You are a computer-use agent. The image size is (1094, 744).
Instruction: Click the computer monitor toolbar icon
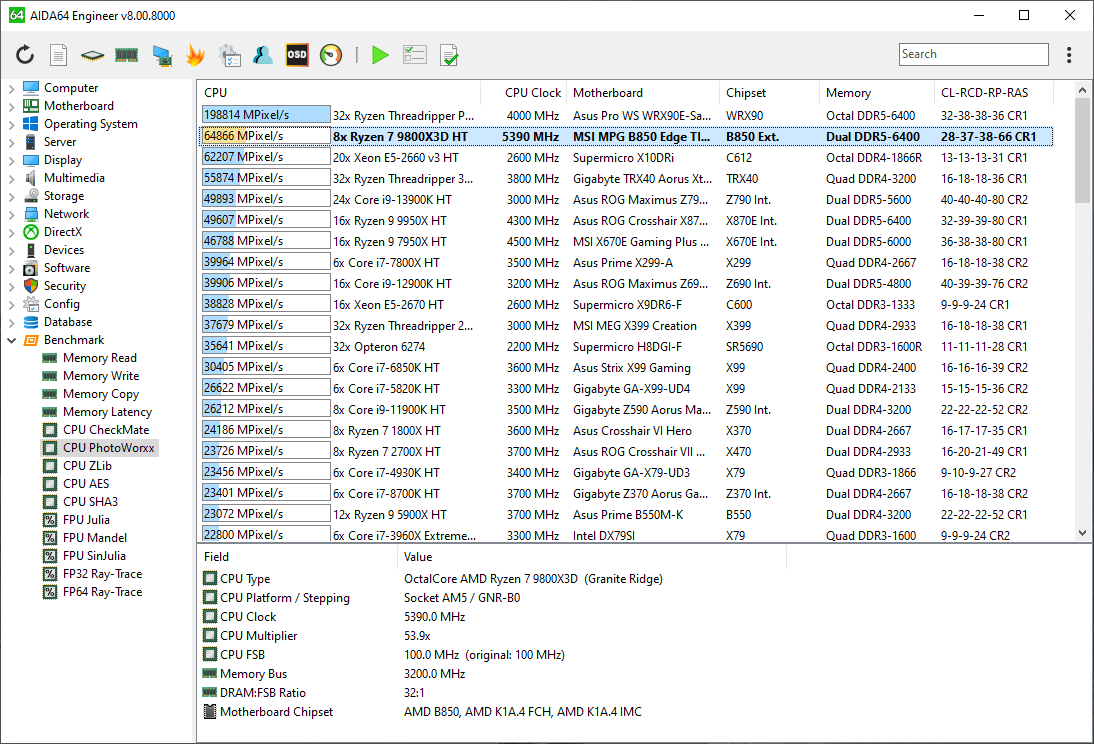(x=162, y=55)
